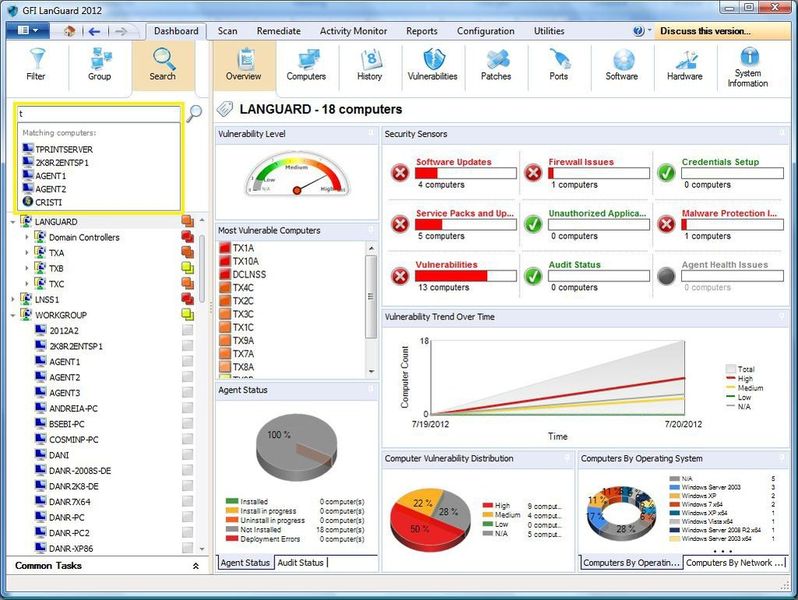798x600 pixels.
Task: Click the Software Updates progress bar
Action: (466, 173)
